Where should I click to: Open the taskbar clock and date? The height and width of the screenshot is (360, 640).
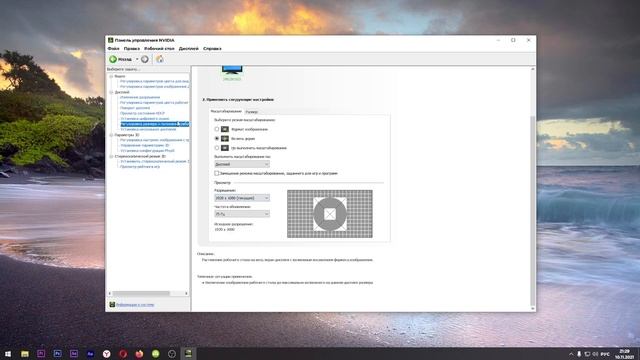tap(624, 354)
